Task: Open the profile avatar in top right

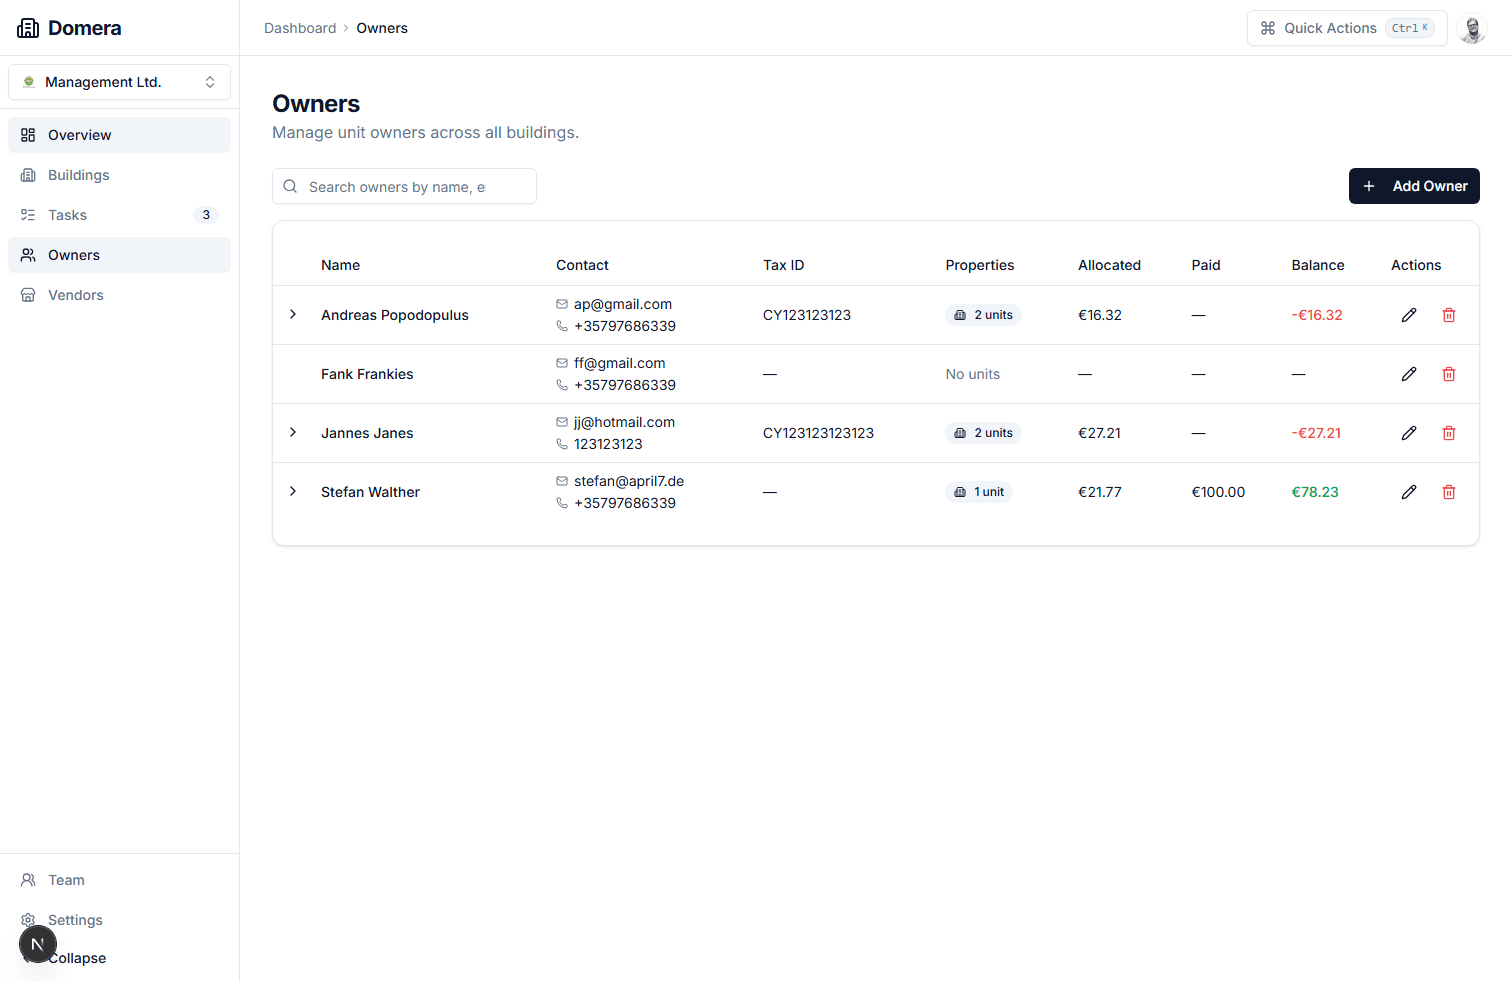Action: tap(1472, 28)
